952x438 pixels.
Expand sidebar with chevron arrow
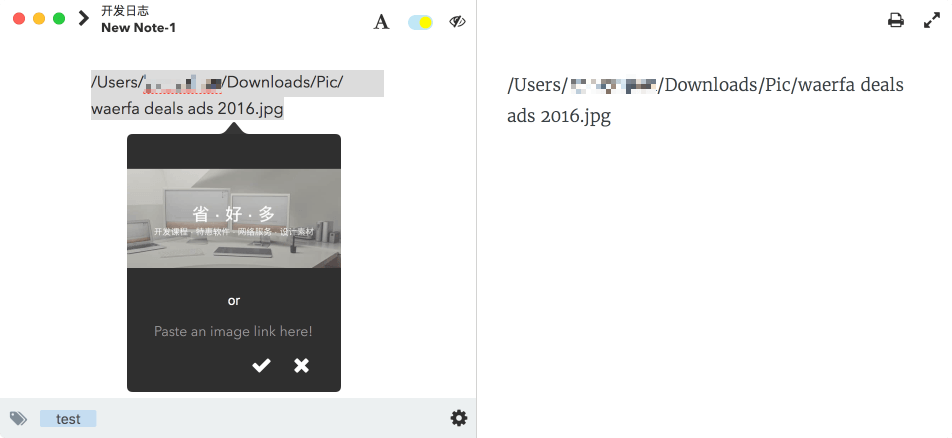84,18
